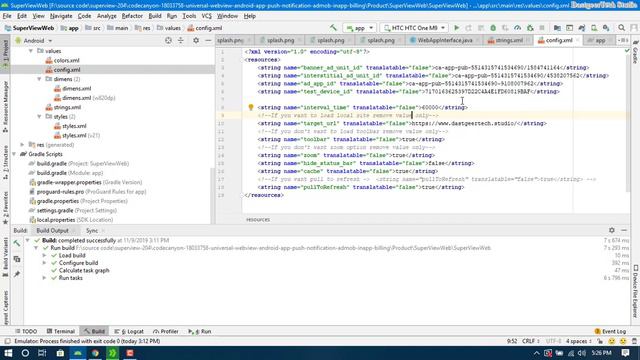640x360 pixels.
Task: Open the VCS menu
Action: click(x=207, y=16)
